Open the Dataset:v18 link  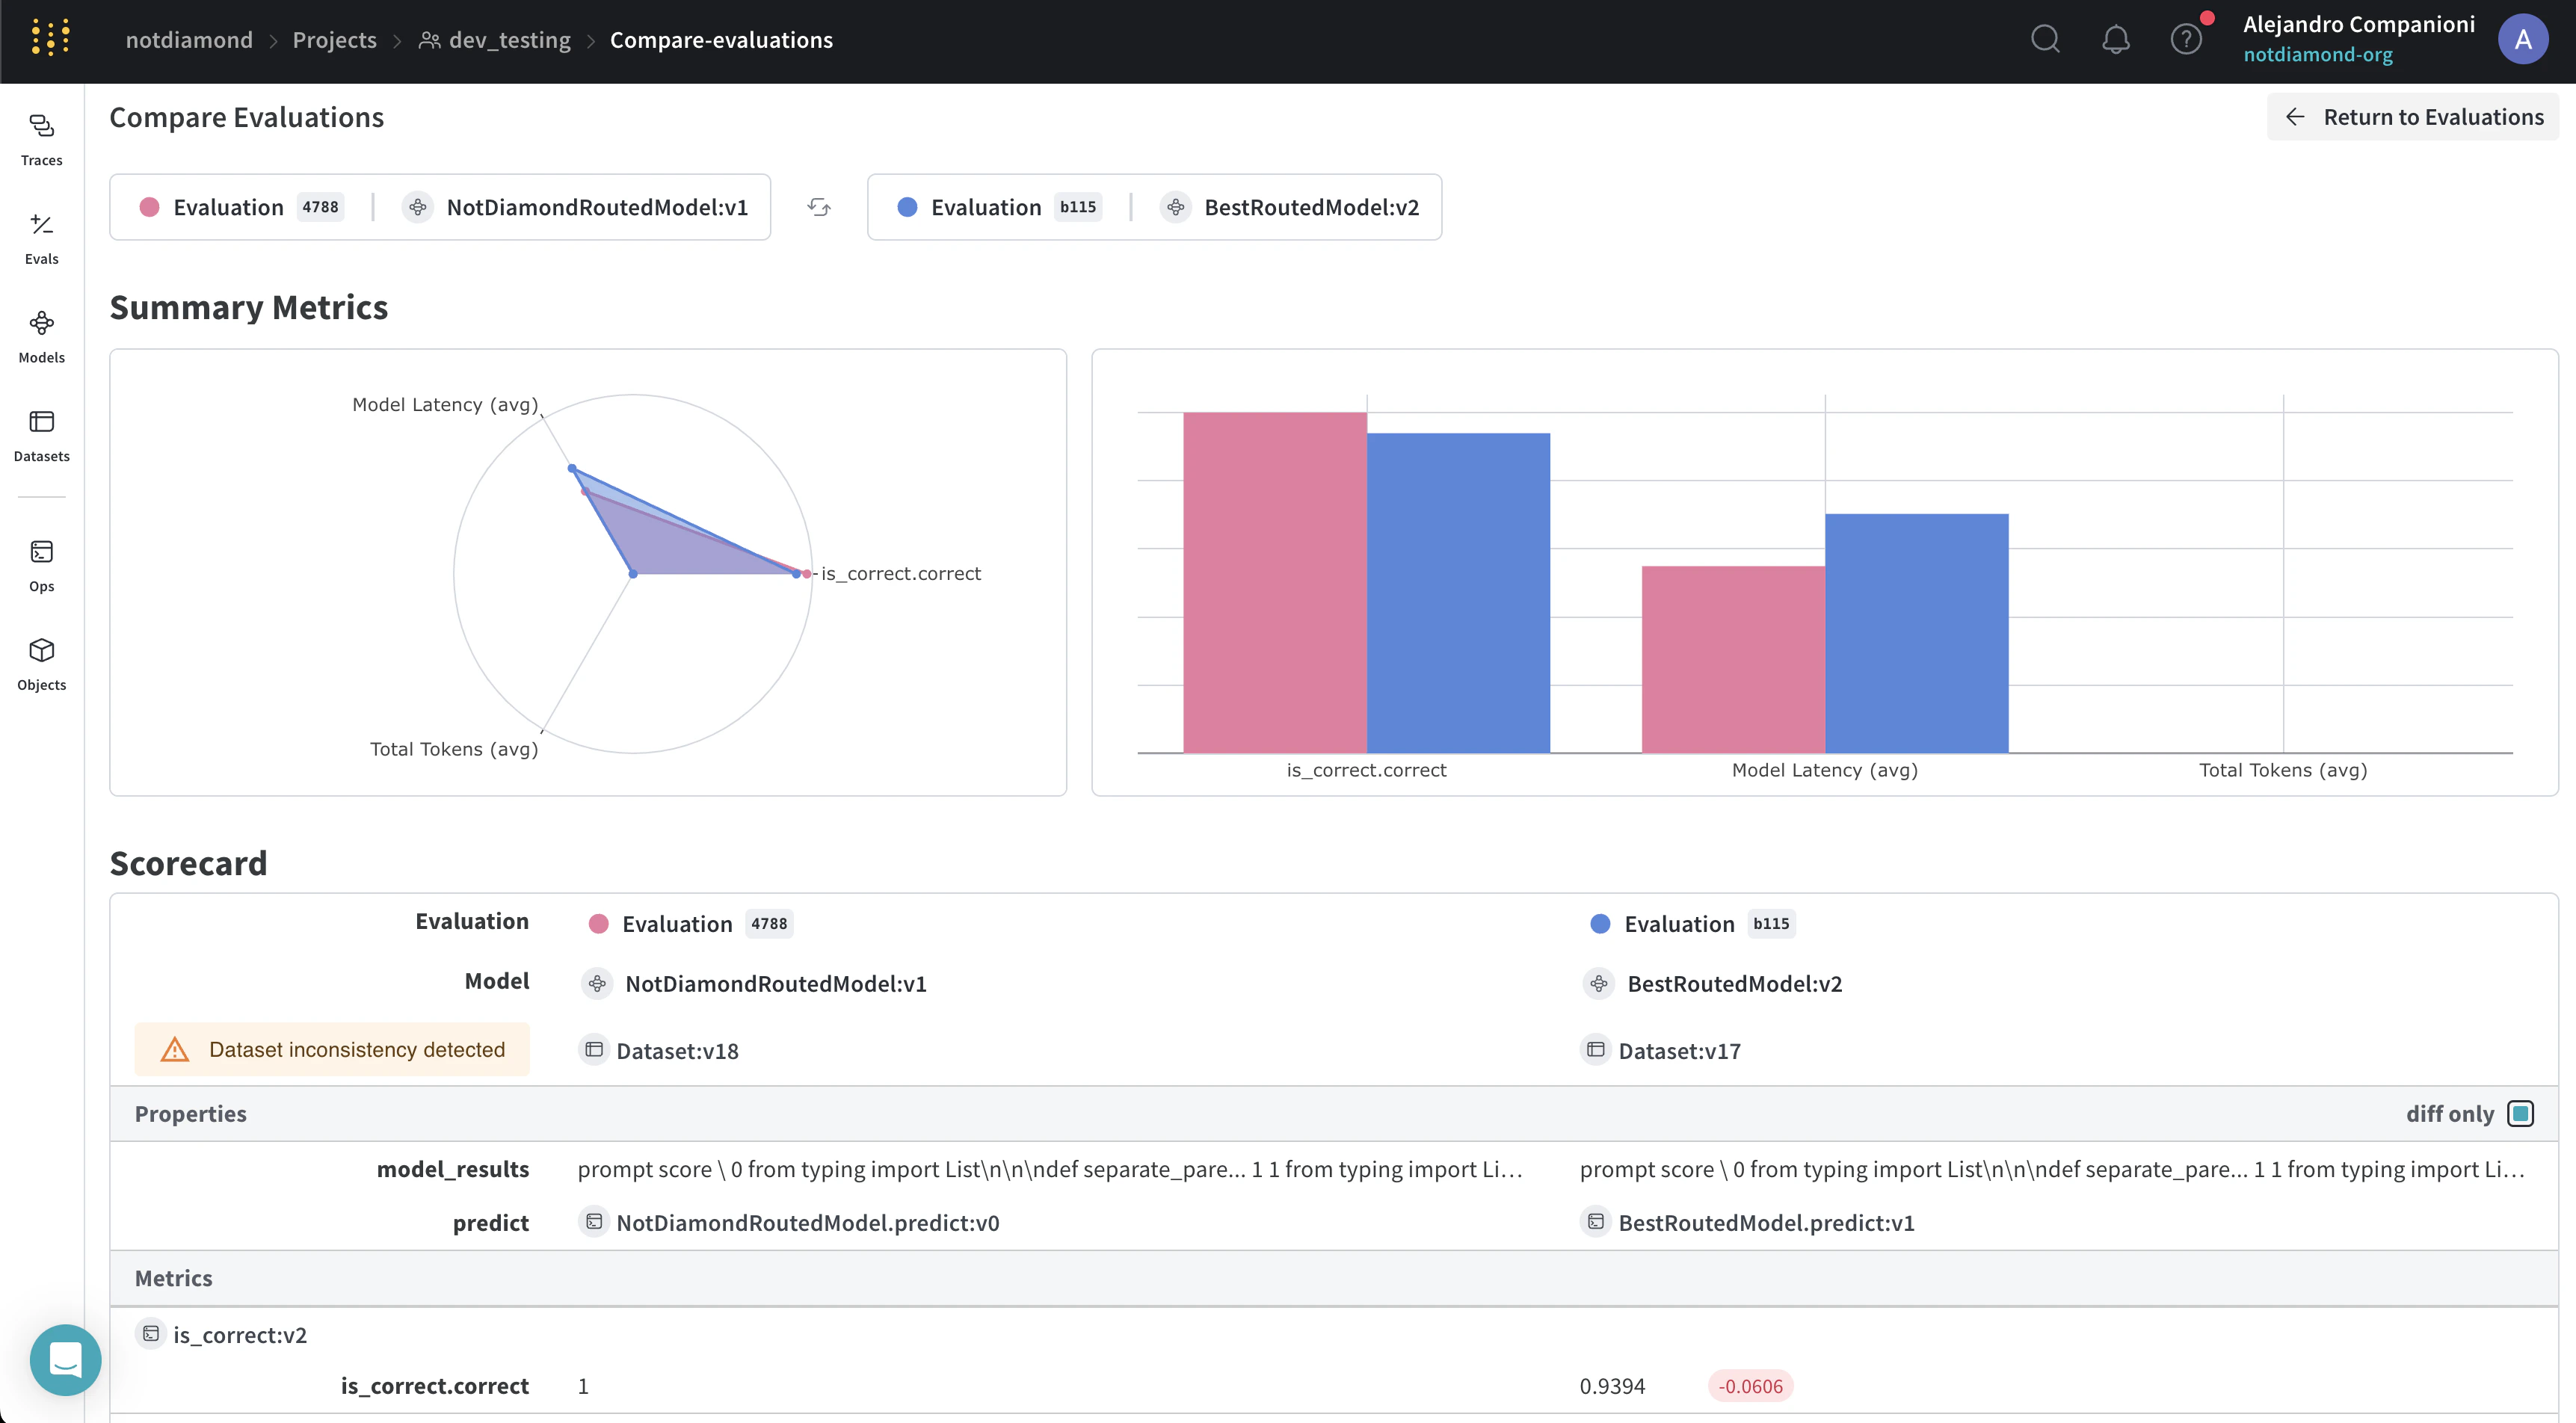pyautogui.click(x=676, y=1051)
